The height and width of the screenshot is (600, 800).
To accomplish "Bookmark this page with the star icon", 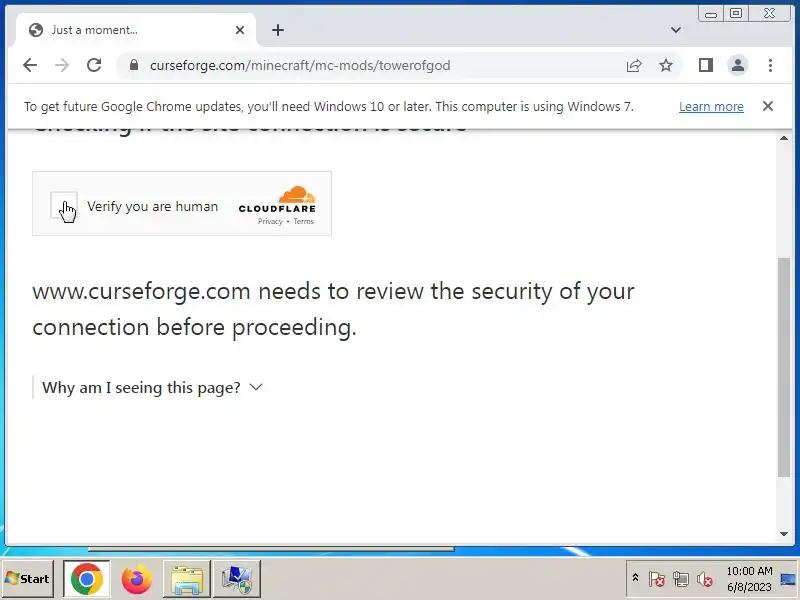I will pos(666,65).
